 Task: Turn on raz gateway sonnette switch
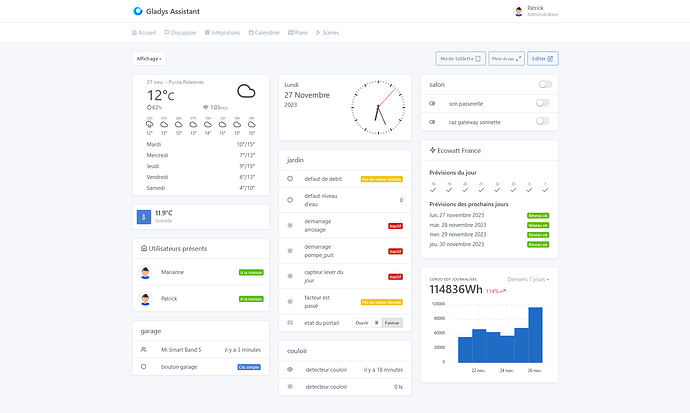[543, 121]
